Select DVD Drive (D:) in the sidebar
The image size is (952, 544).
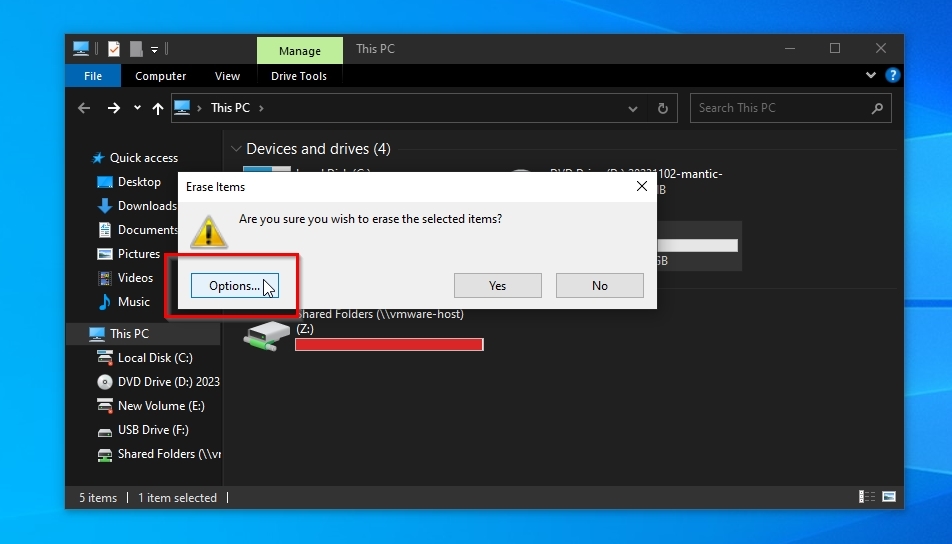(x=168, y=381)
